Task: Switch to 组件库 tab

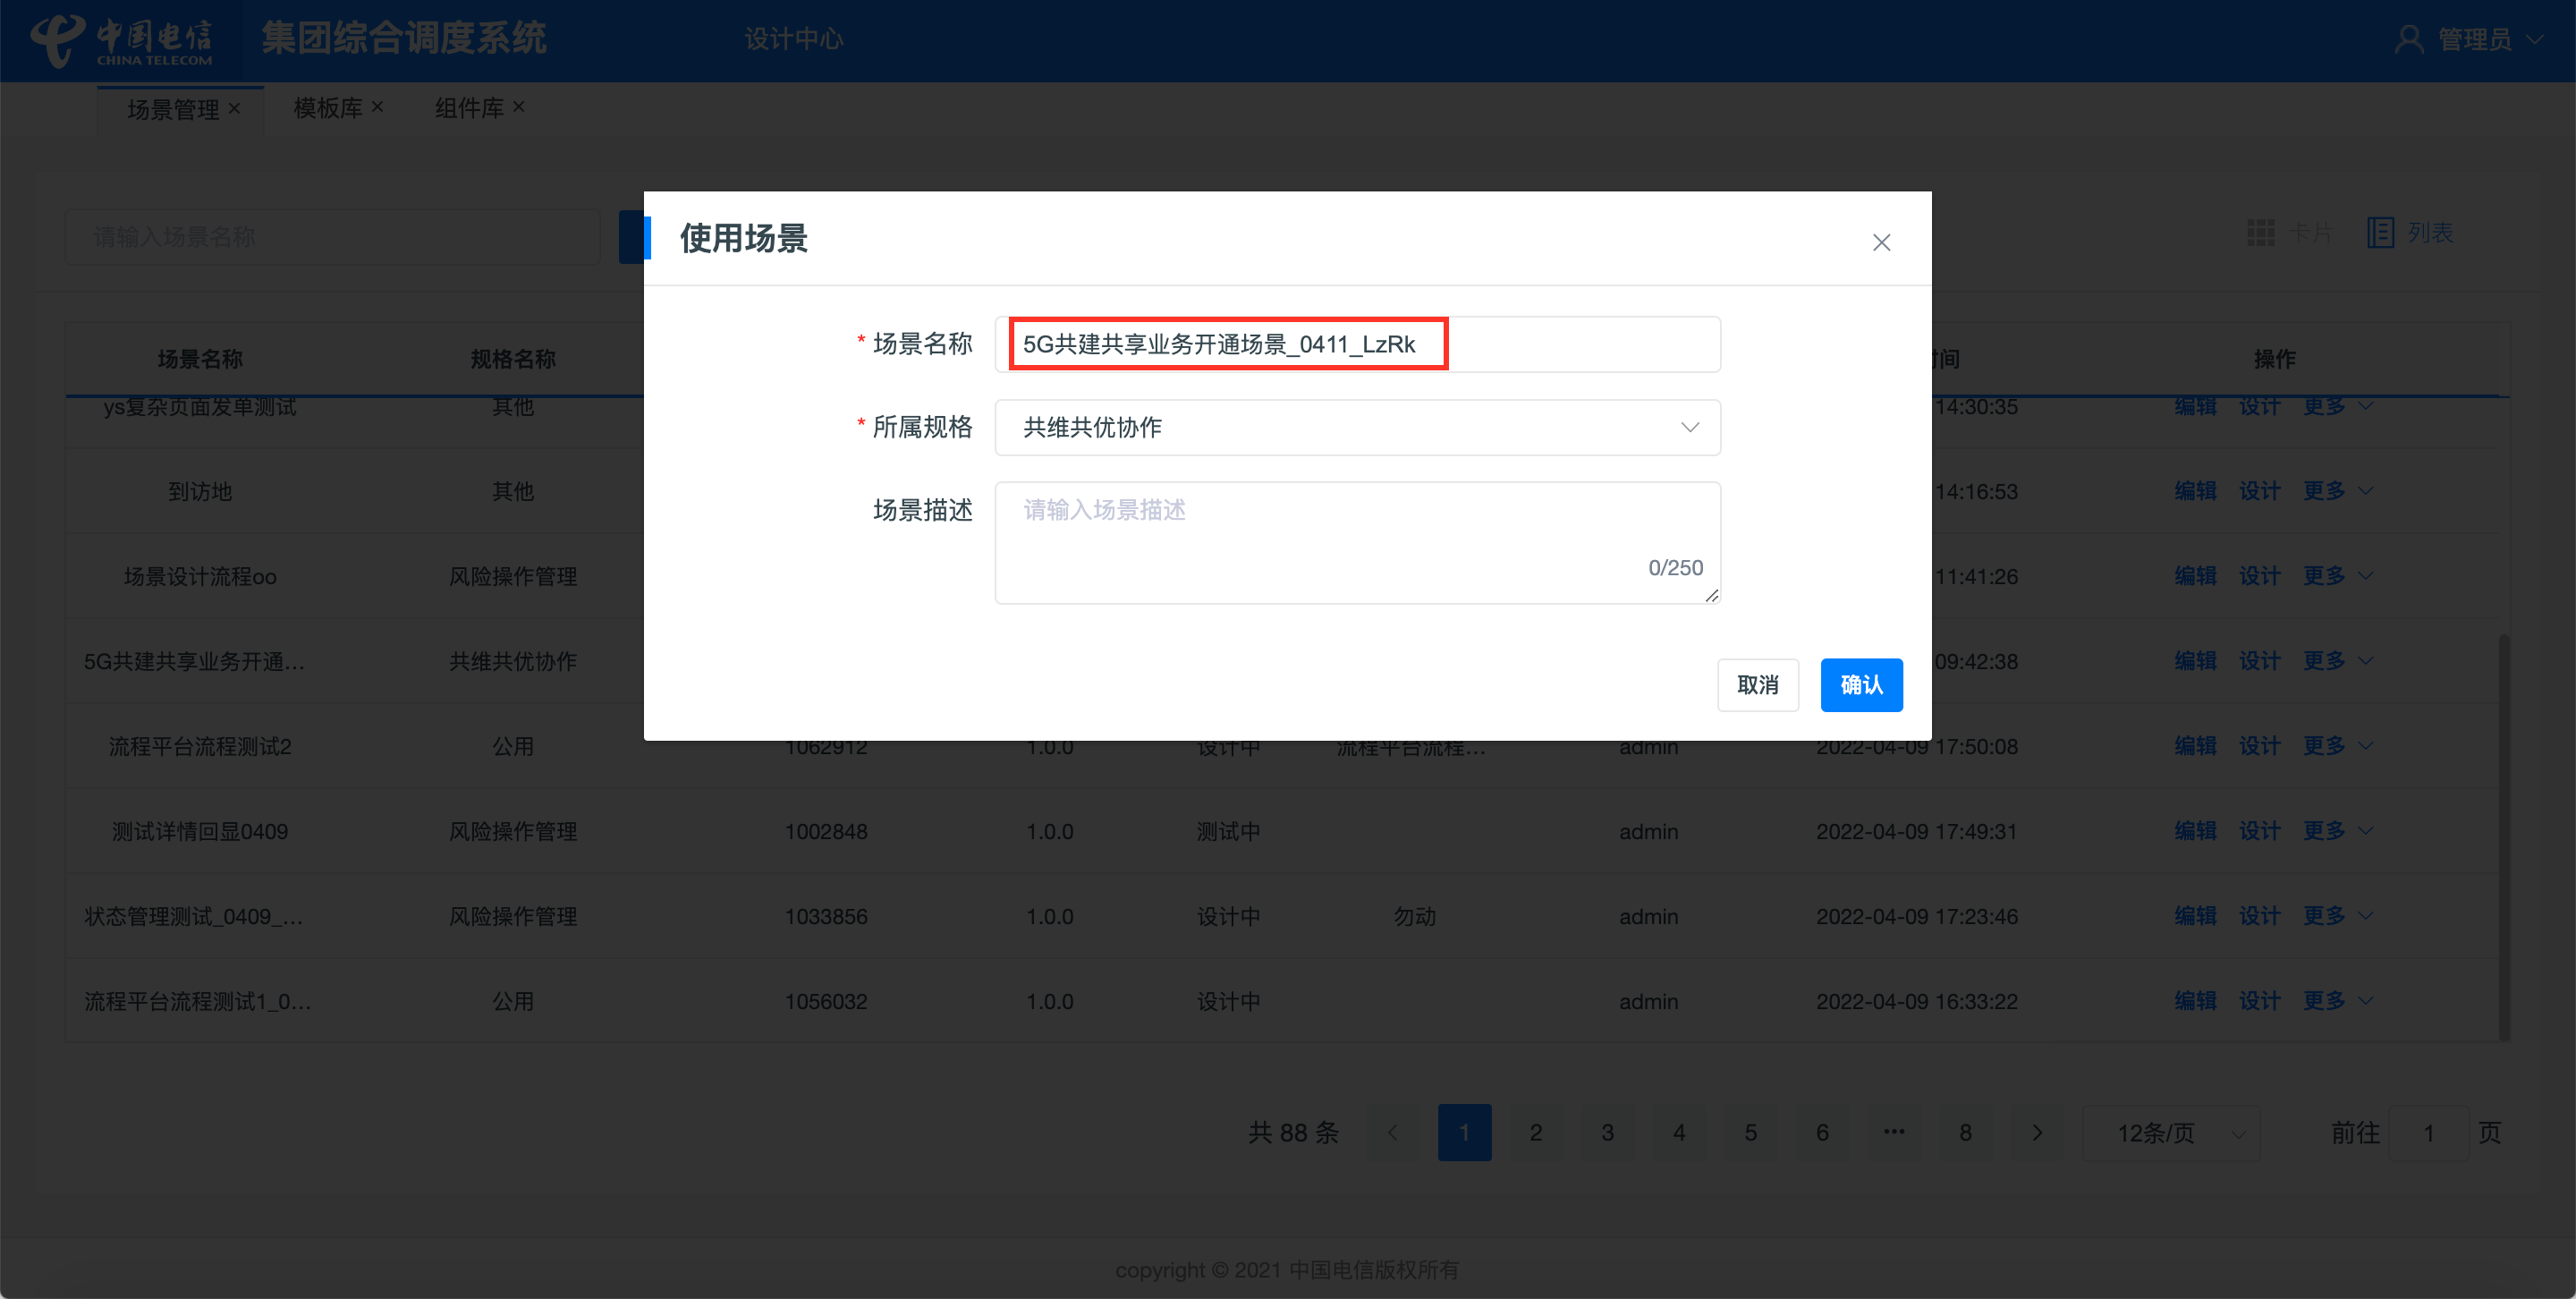Action: tap(469, 108)
